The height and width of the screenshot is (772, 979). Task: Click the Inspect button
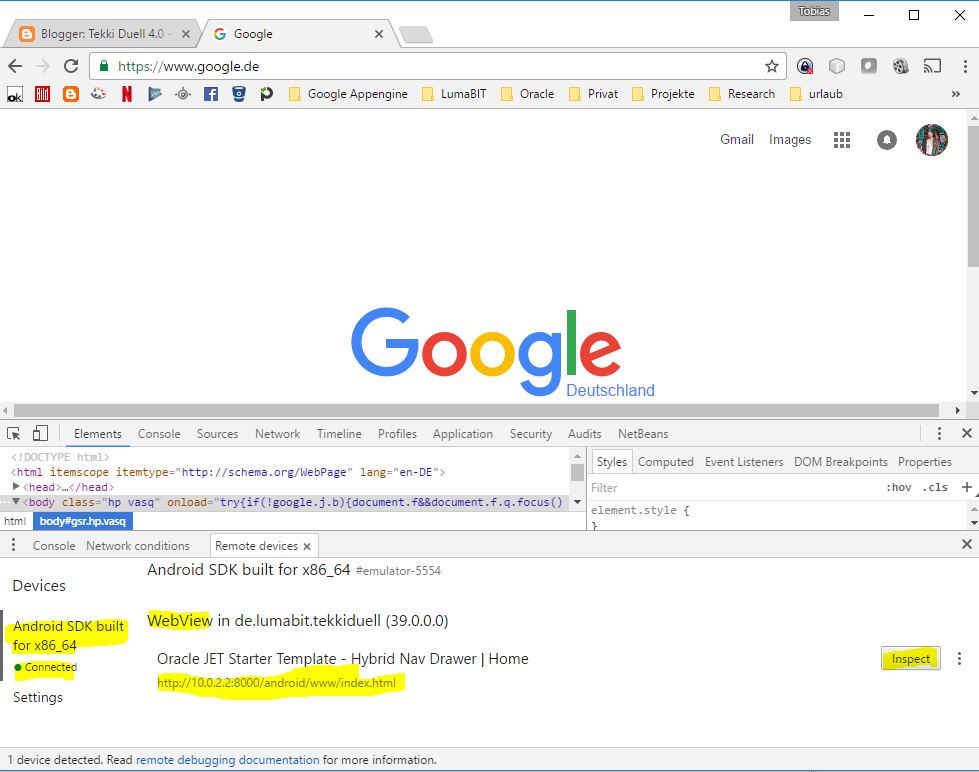tap(910, 658)
